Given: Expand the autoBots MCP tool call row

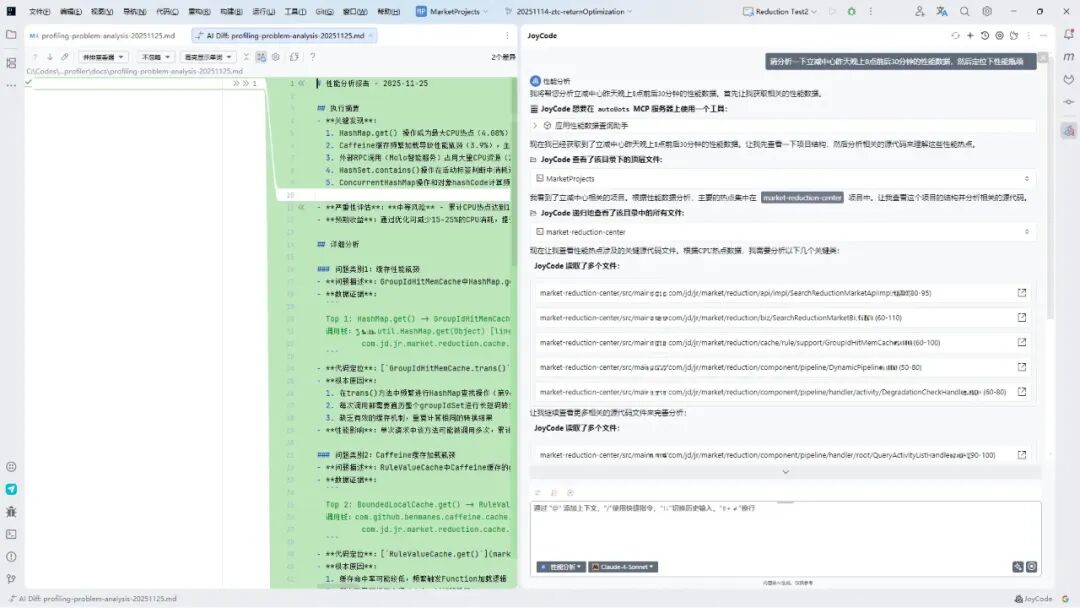Looking at the screenshot, I should 782,125.
